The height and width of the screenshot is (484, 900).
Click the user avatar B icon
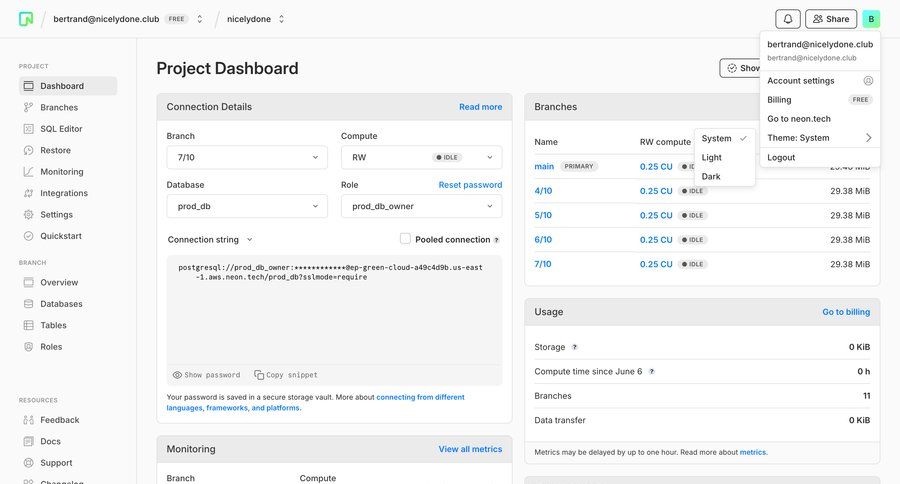[871, 19]
